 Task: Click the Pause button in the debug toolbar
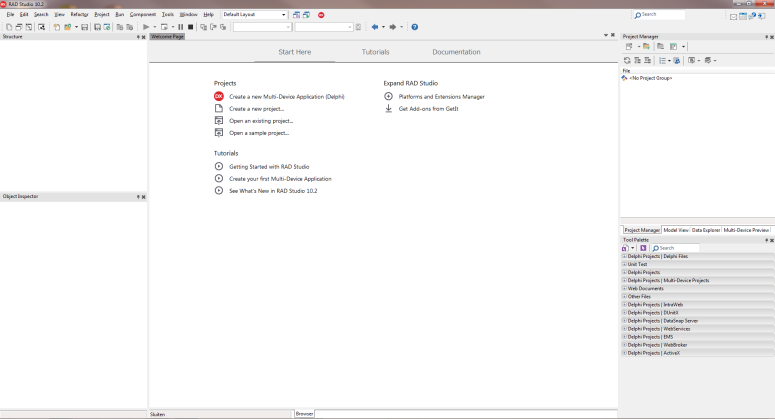coord(180,27)
